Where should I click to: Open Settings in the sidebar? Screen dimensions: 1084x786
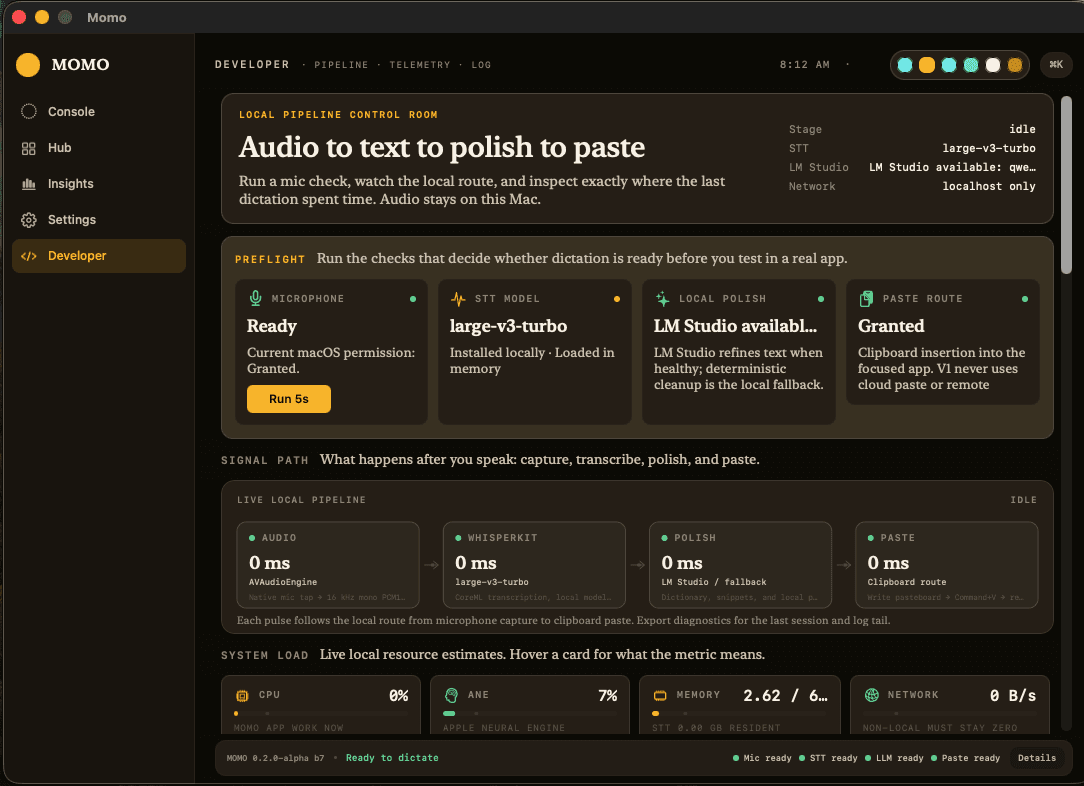pos(99,219)
